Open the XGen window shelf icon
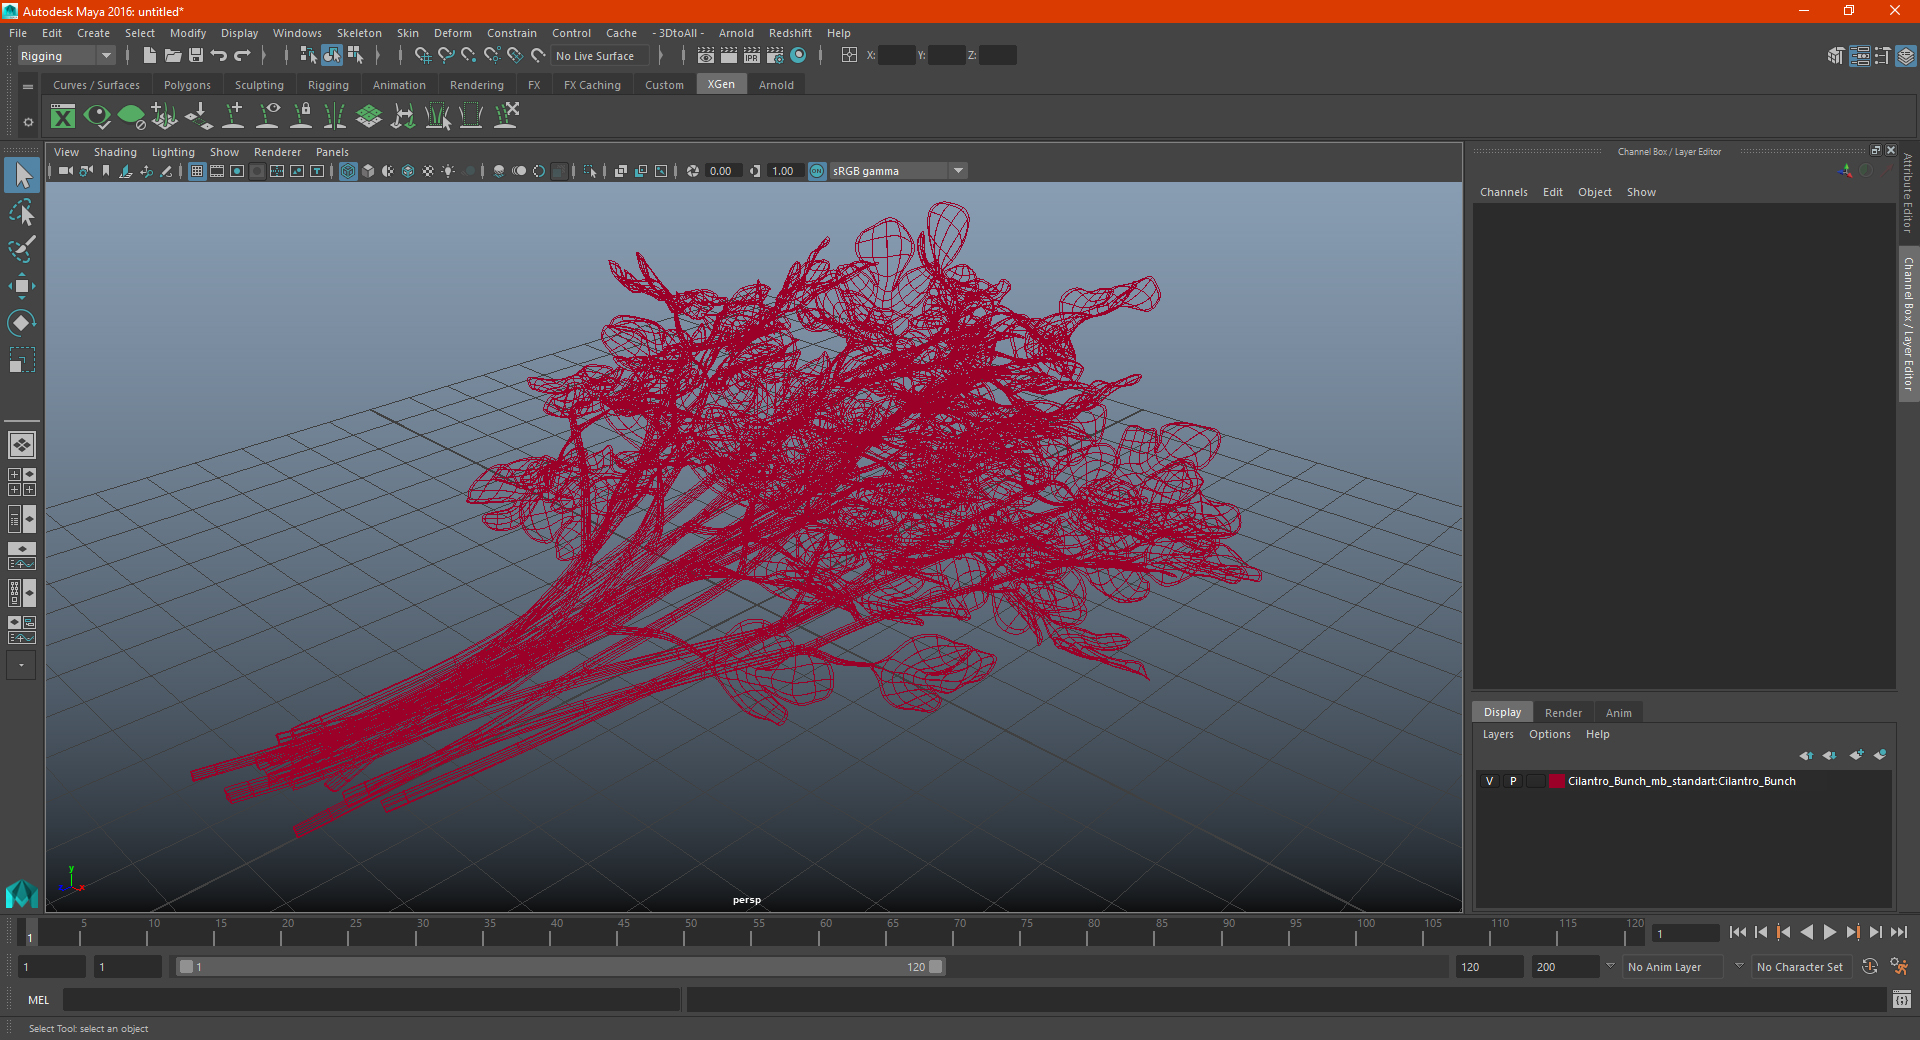This screenshot has height=1040, width=1920. tap(63, 116)
